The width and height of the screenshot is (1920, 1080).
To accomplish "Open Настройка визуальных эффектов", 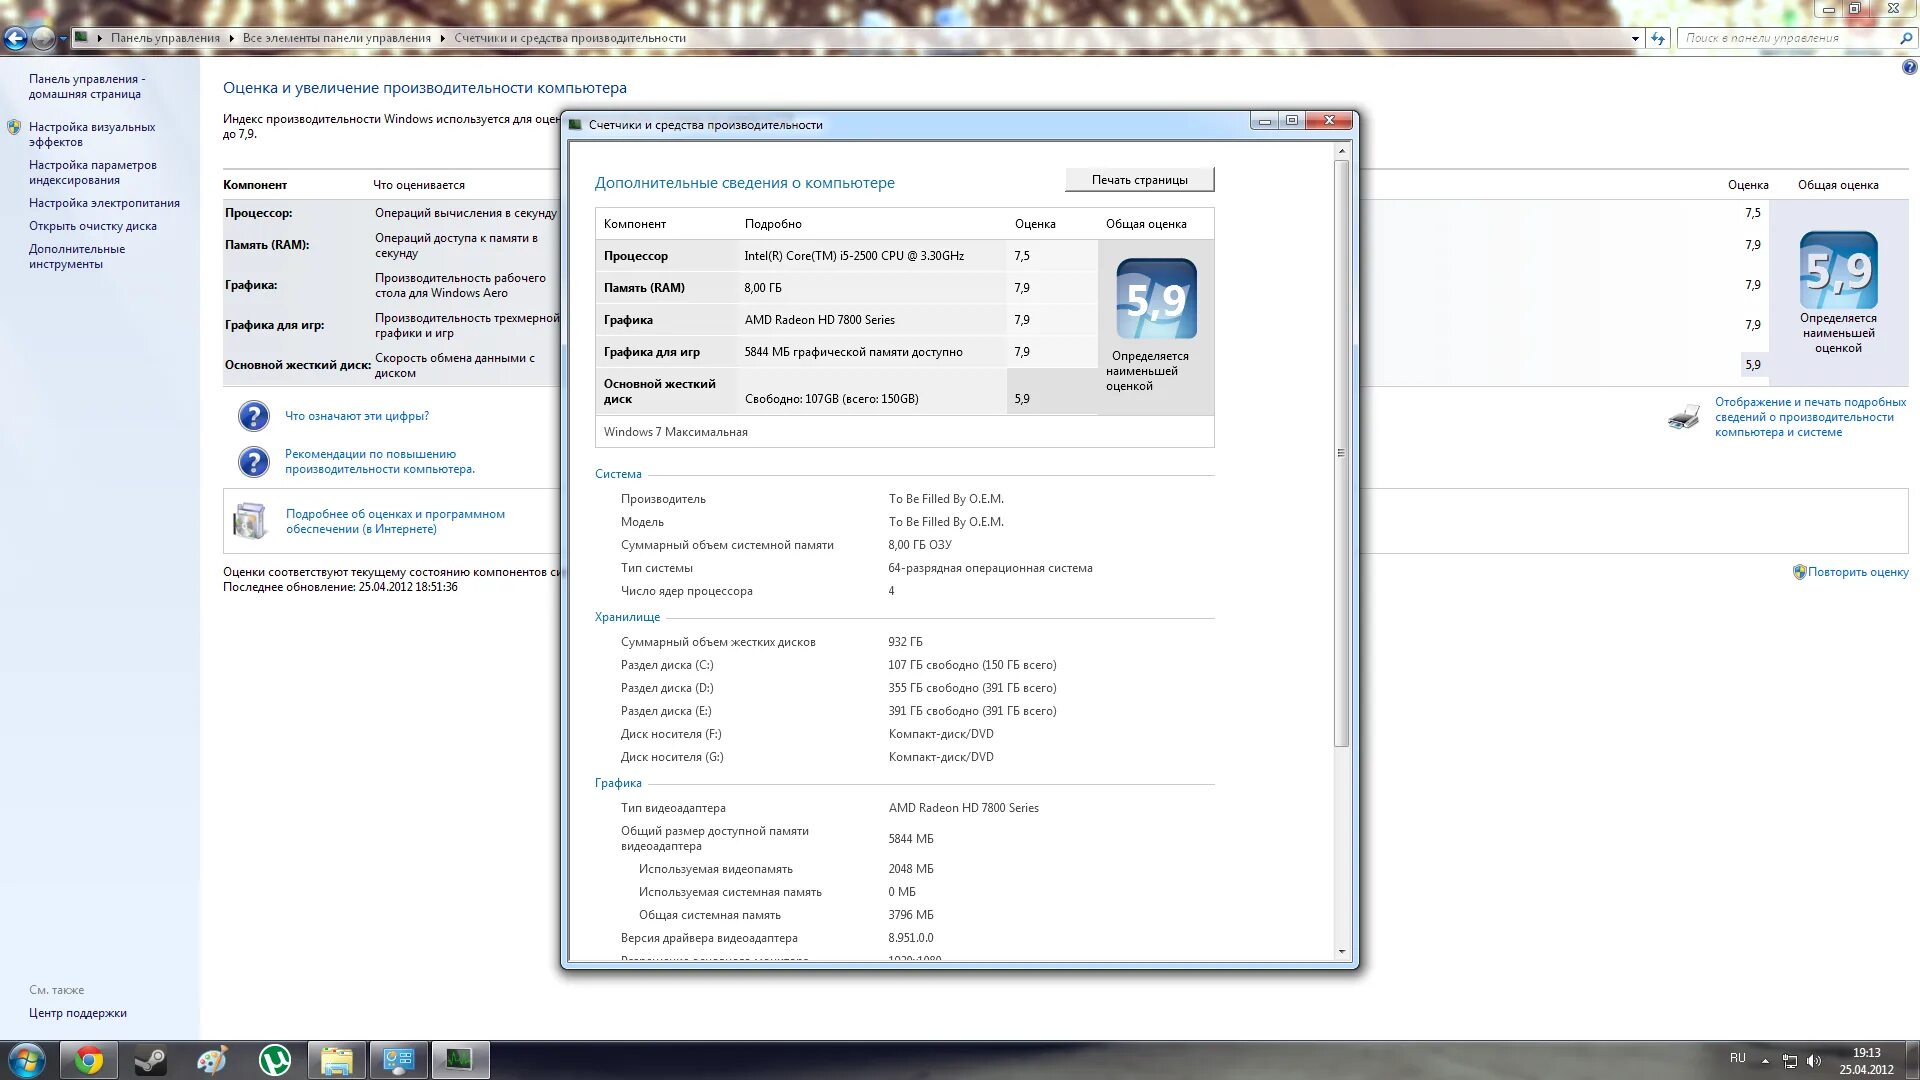I will (92, 134).
